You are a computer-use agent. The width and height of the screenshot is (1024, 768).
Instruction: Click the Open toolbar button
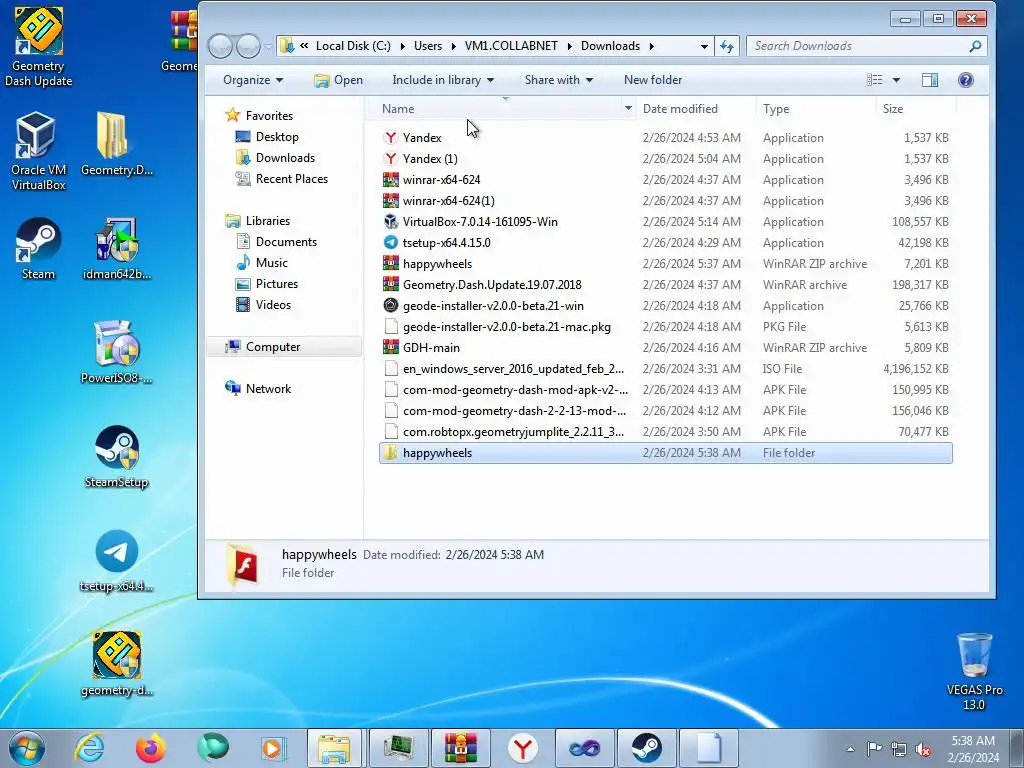pos(338,80)
